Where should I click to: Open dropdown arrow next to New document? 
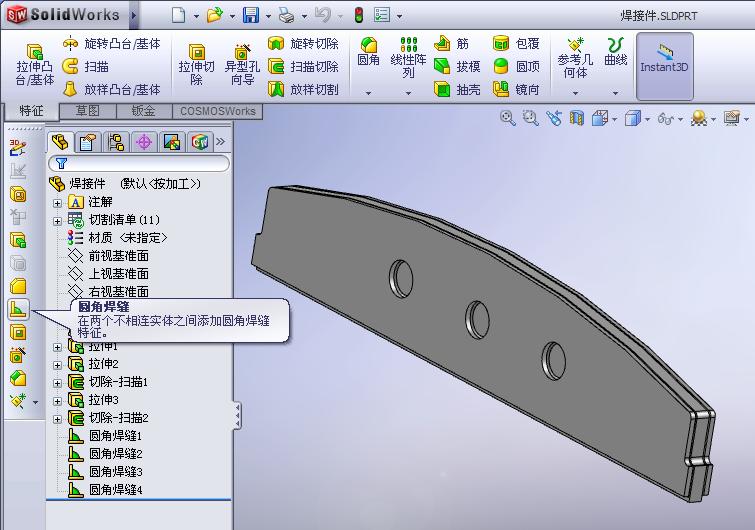196,16
